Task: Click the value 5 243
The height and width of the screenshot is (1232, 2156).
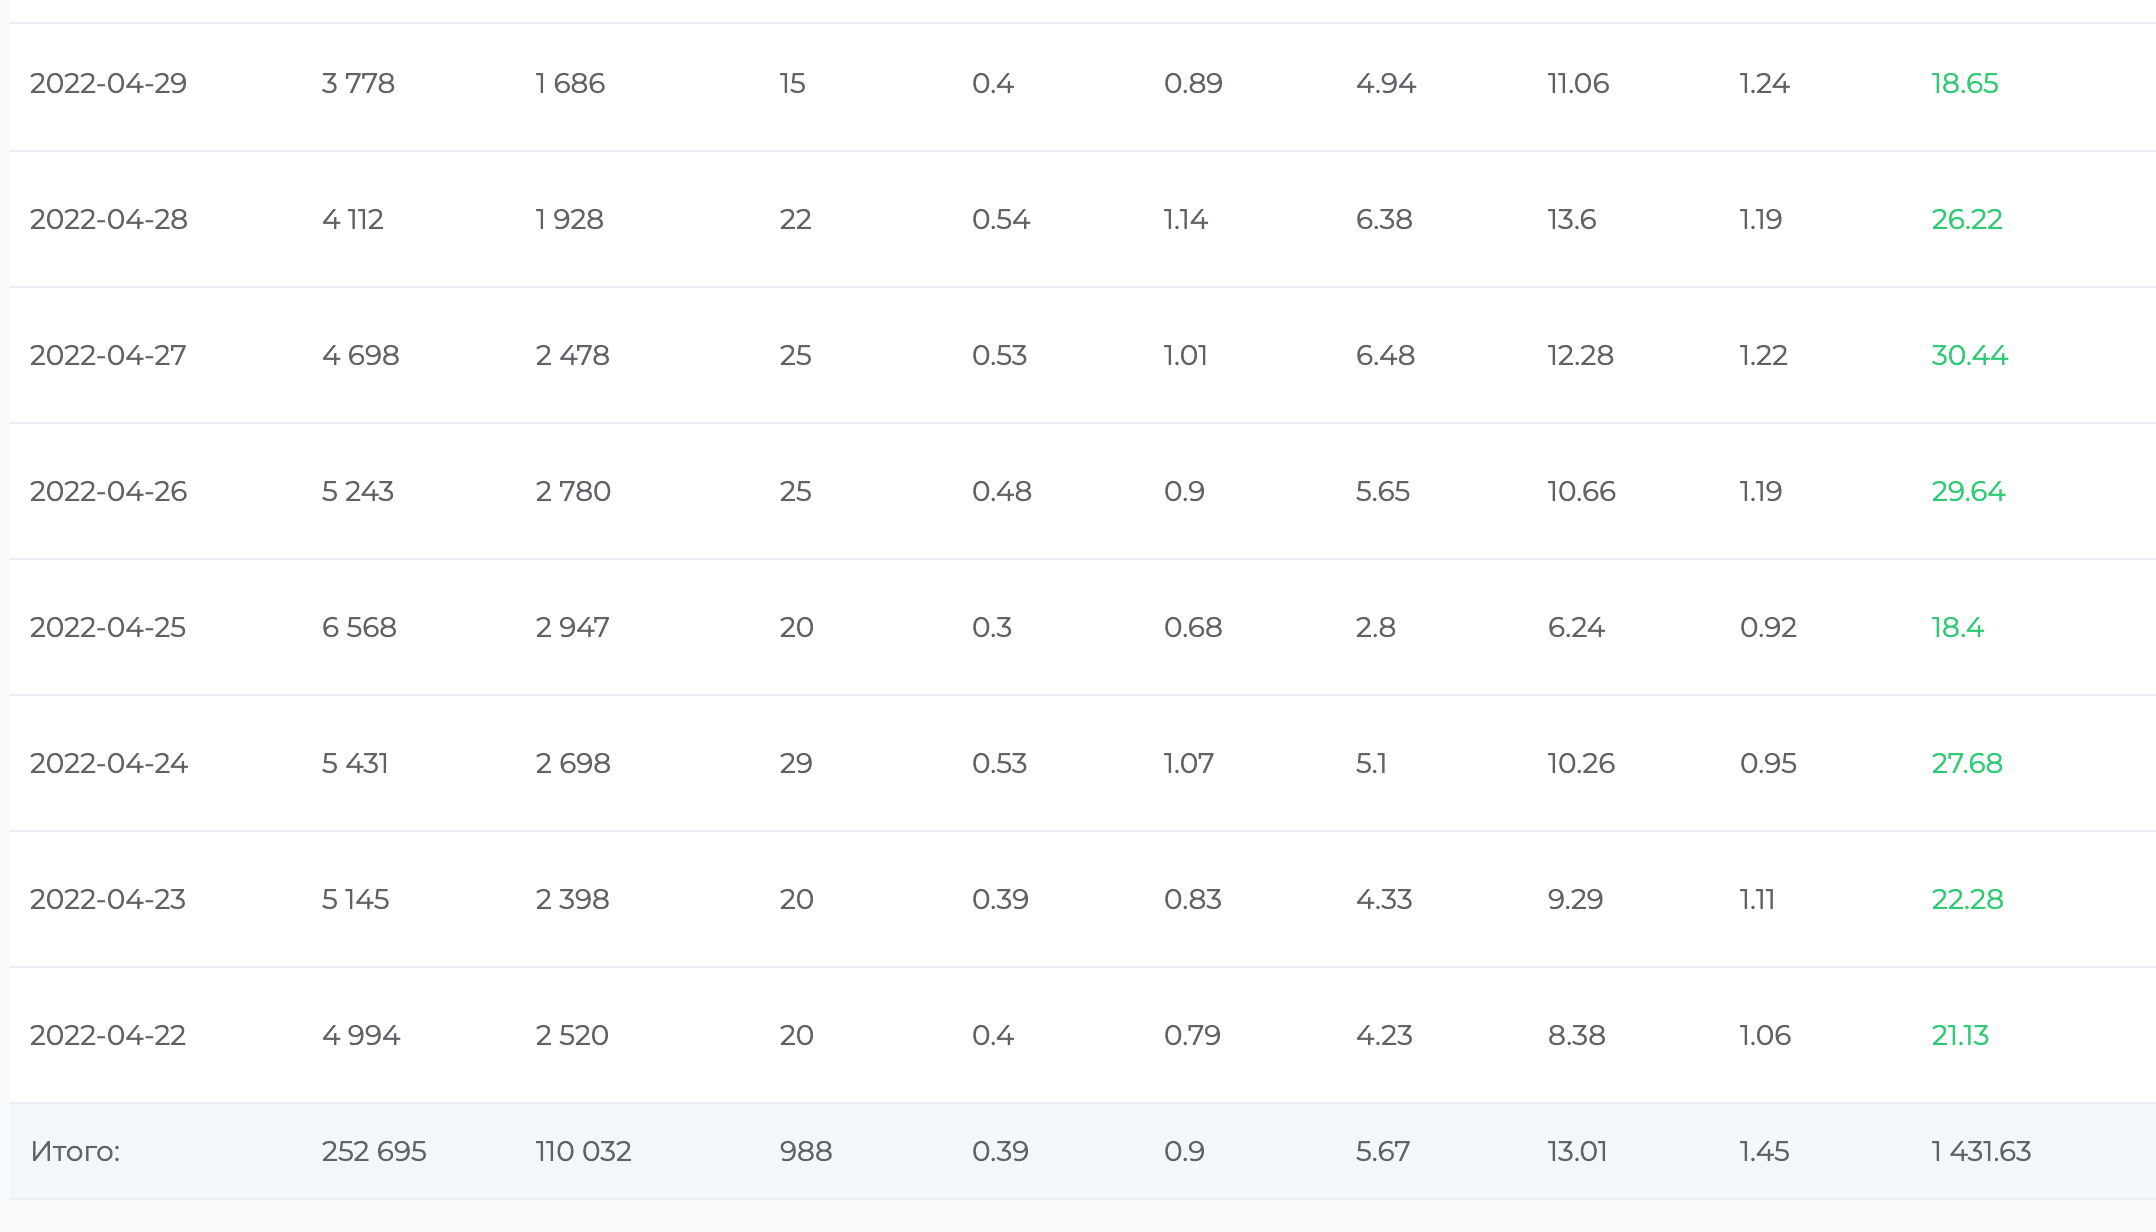Action: click(x=357, y=491)
